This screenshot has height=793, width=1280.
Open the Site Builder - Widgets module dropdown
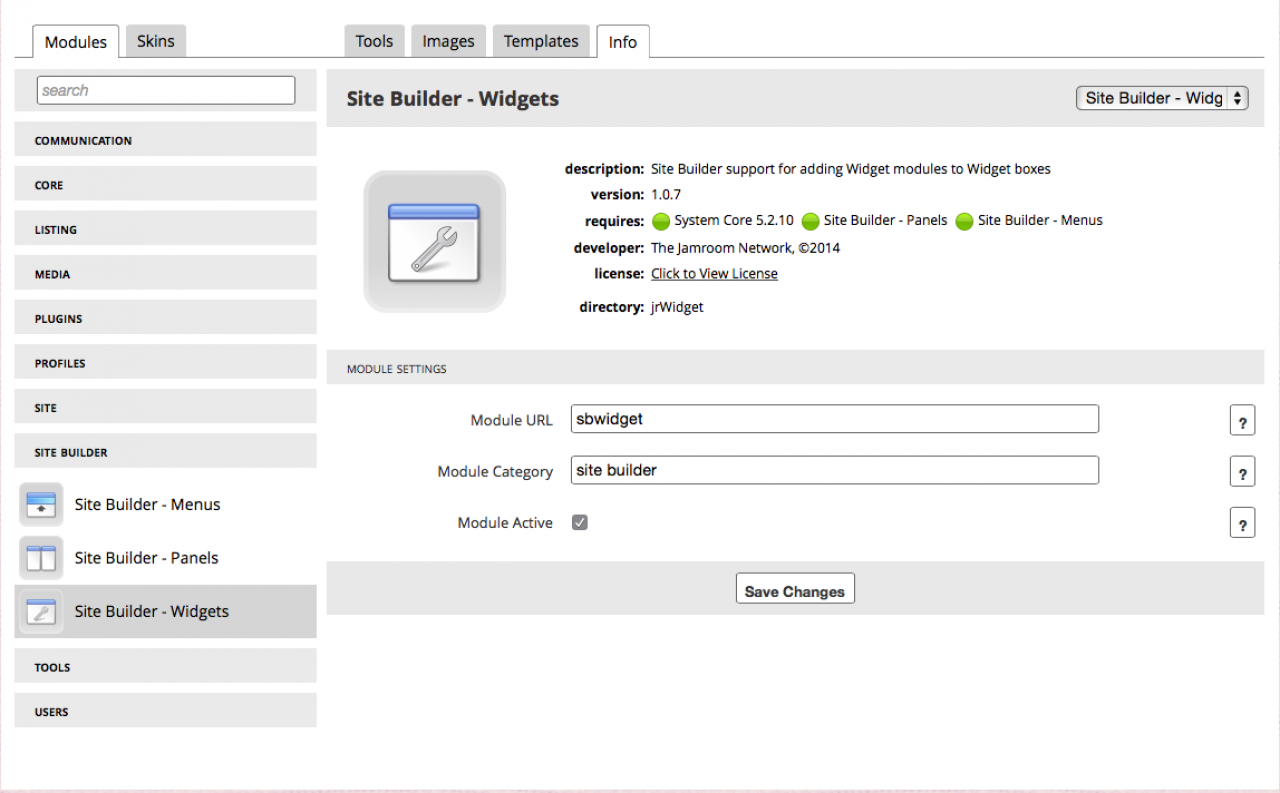click(1162, 98)
